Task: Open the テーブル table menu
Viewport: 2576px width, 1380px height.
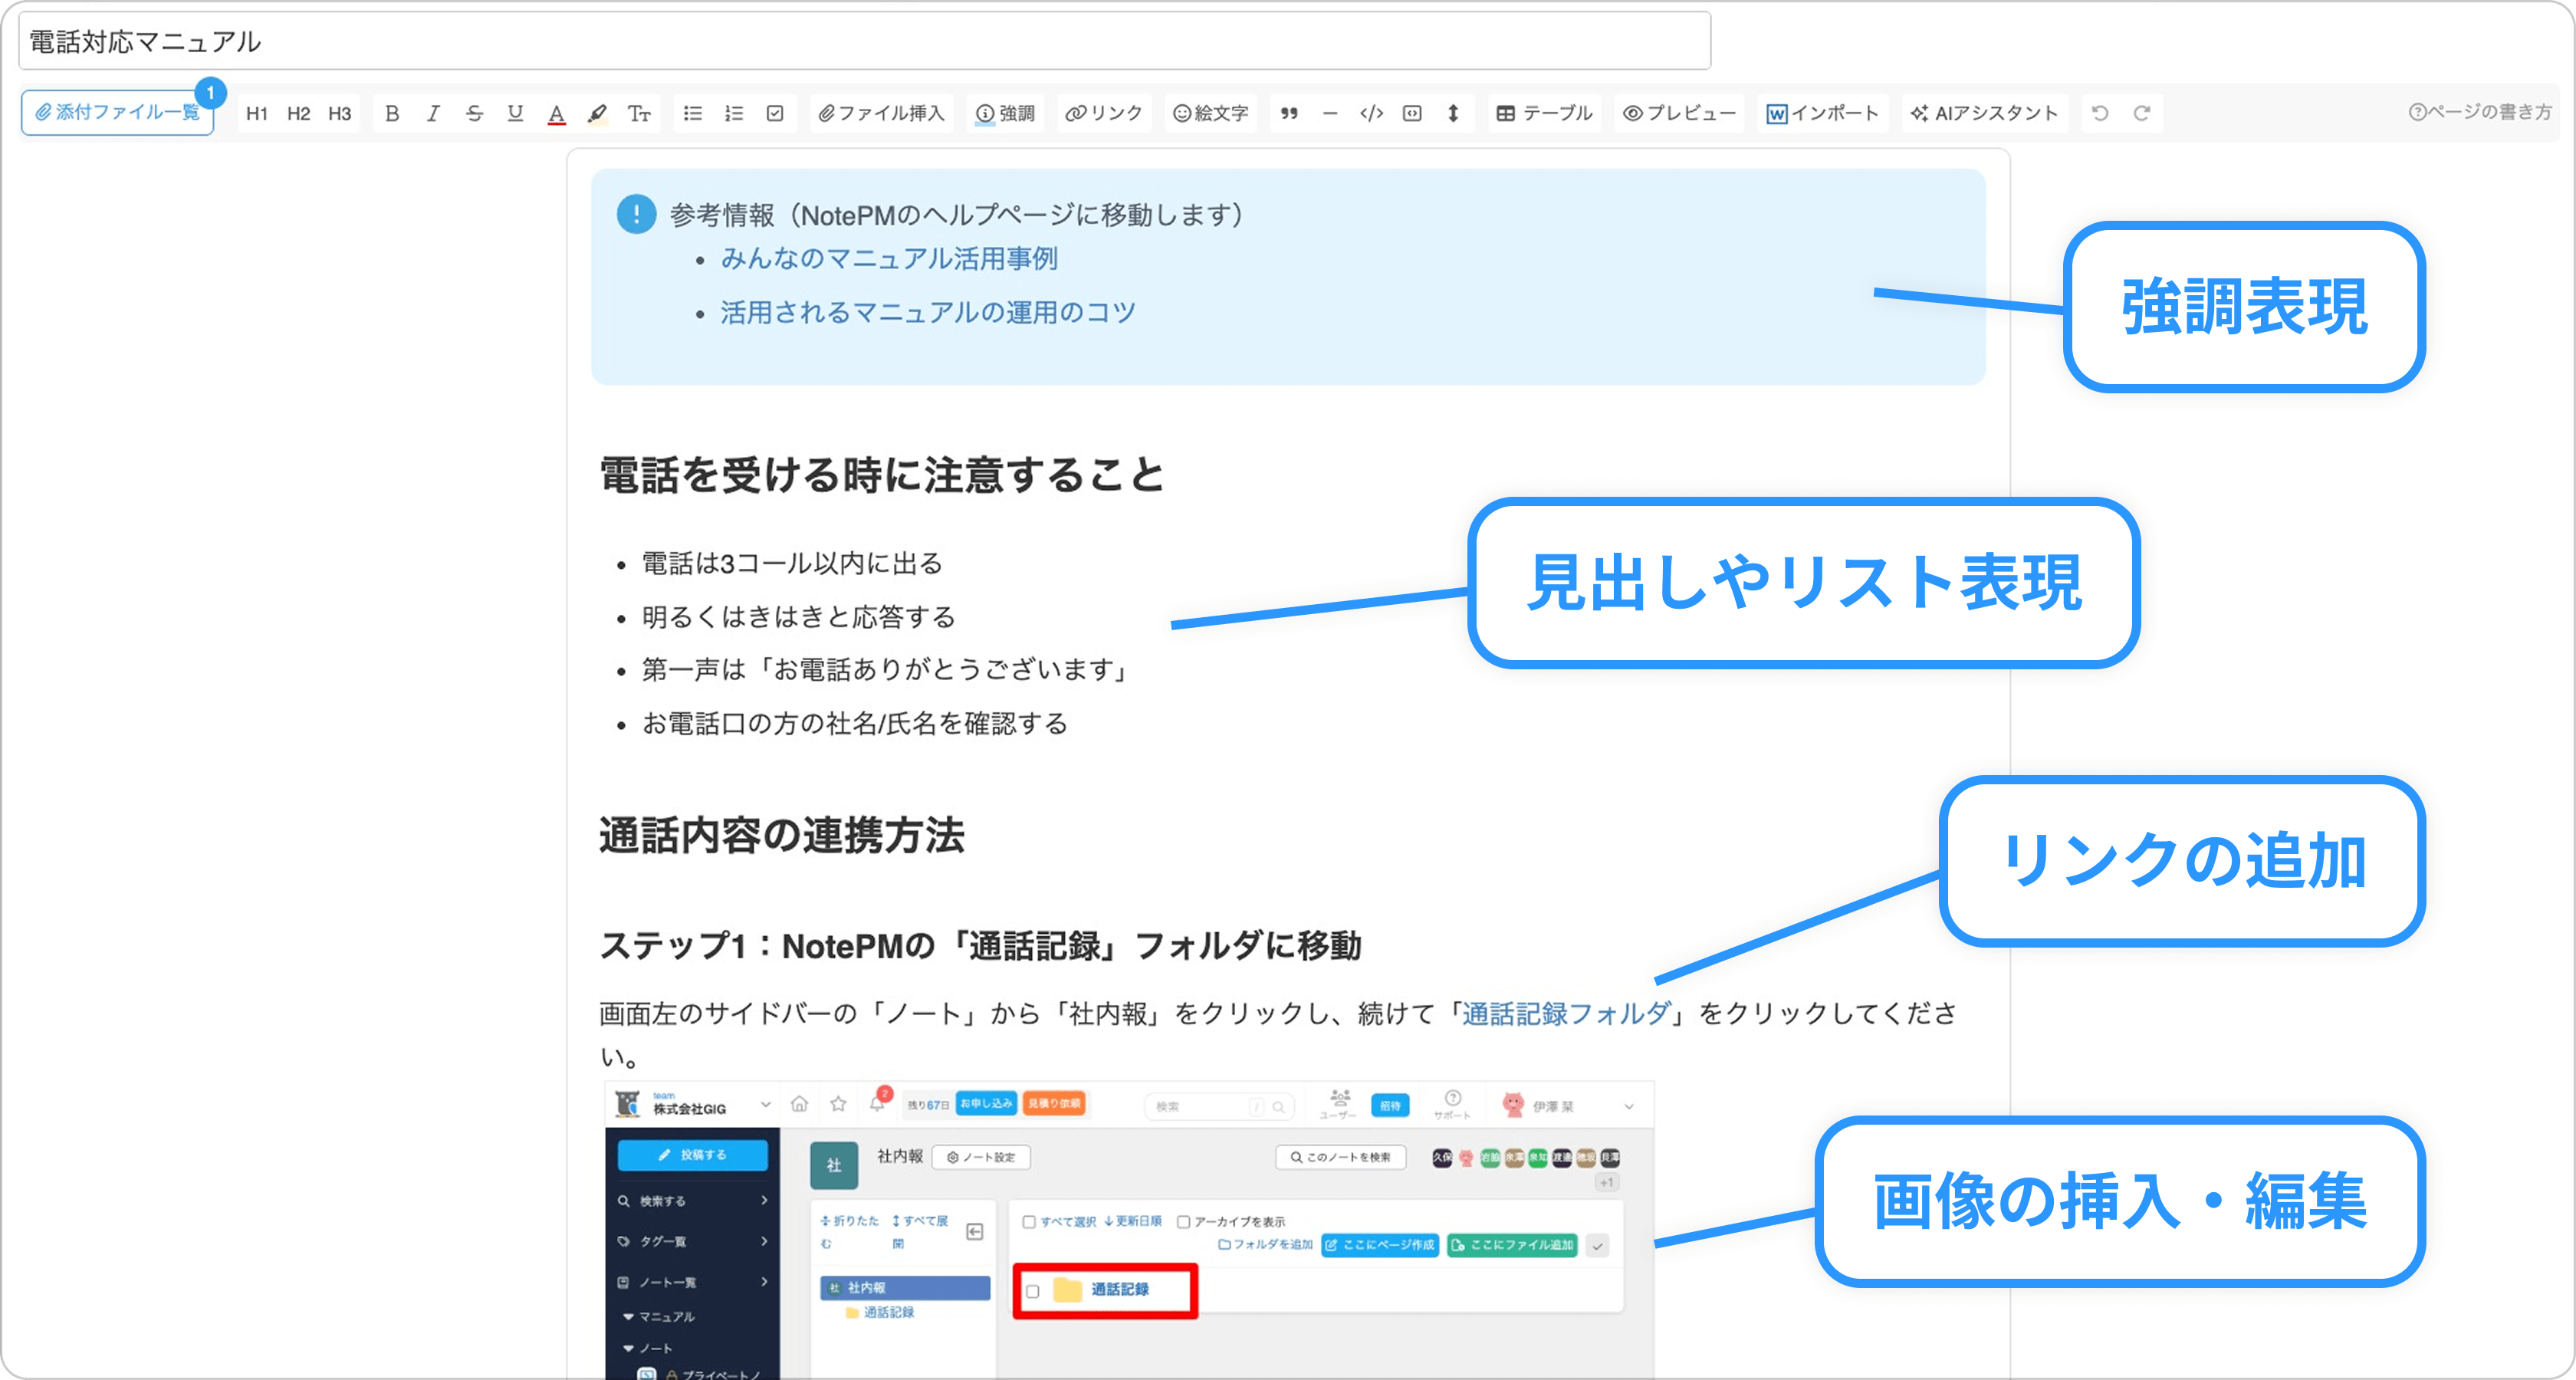Action: point(1544,113)
